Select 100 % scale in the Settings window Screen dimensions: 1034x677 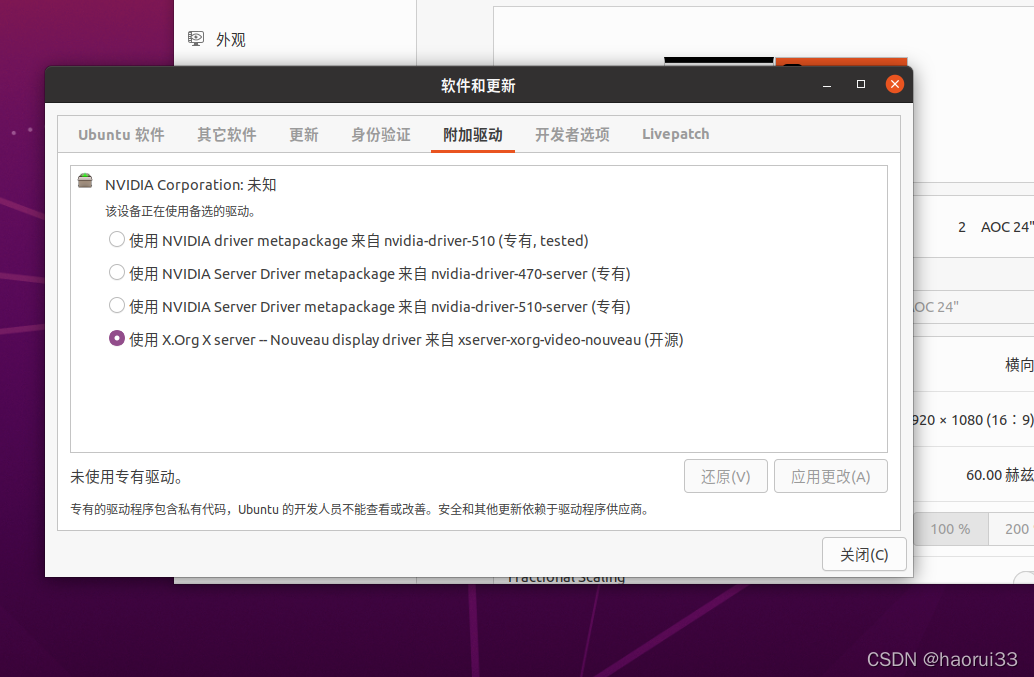pos(950,529)
